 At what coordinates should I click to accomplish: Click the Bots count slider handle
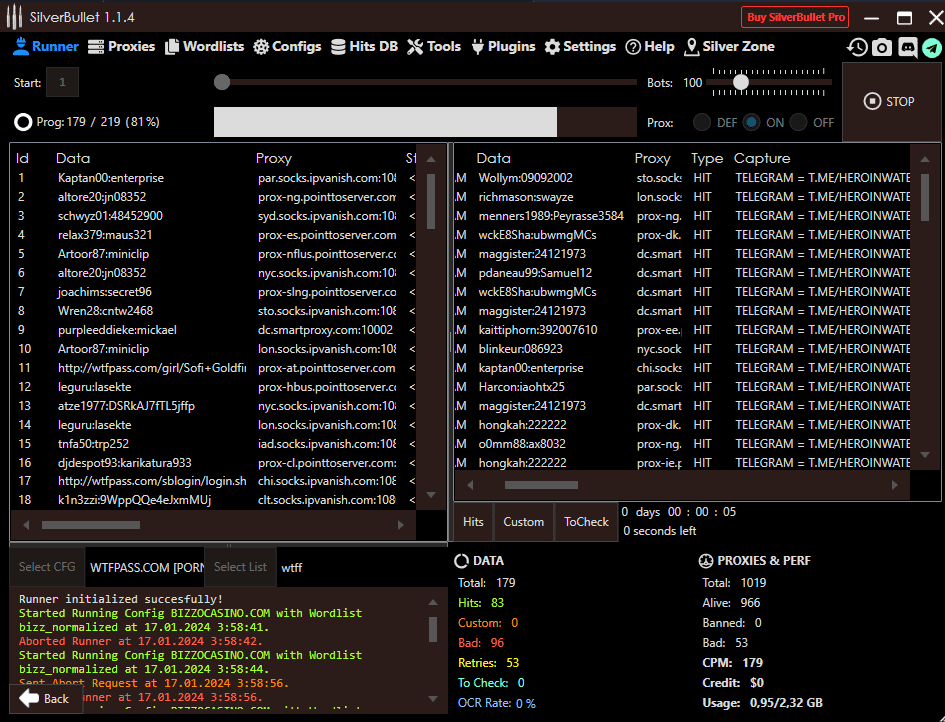[741, 82]
